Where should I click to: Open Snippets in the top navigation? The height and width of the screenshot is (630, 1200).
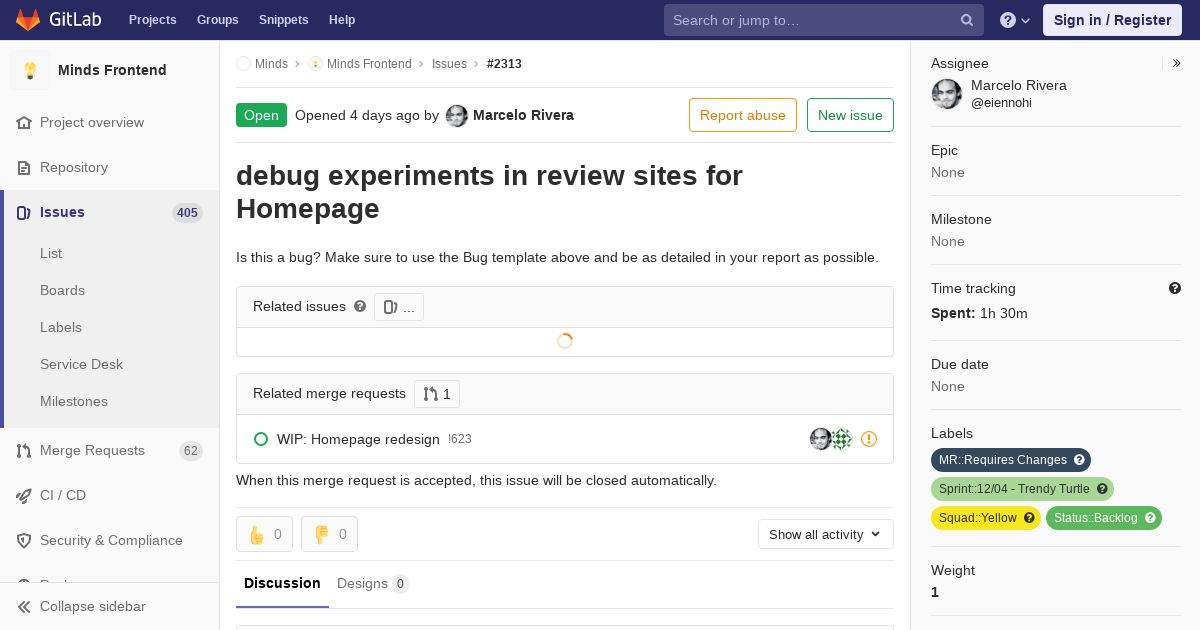coord(284,20)
